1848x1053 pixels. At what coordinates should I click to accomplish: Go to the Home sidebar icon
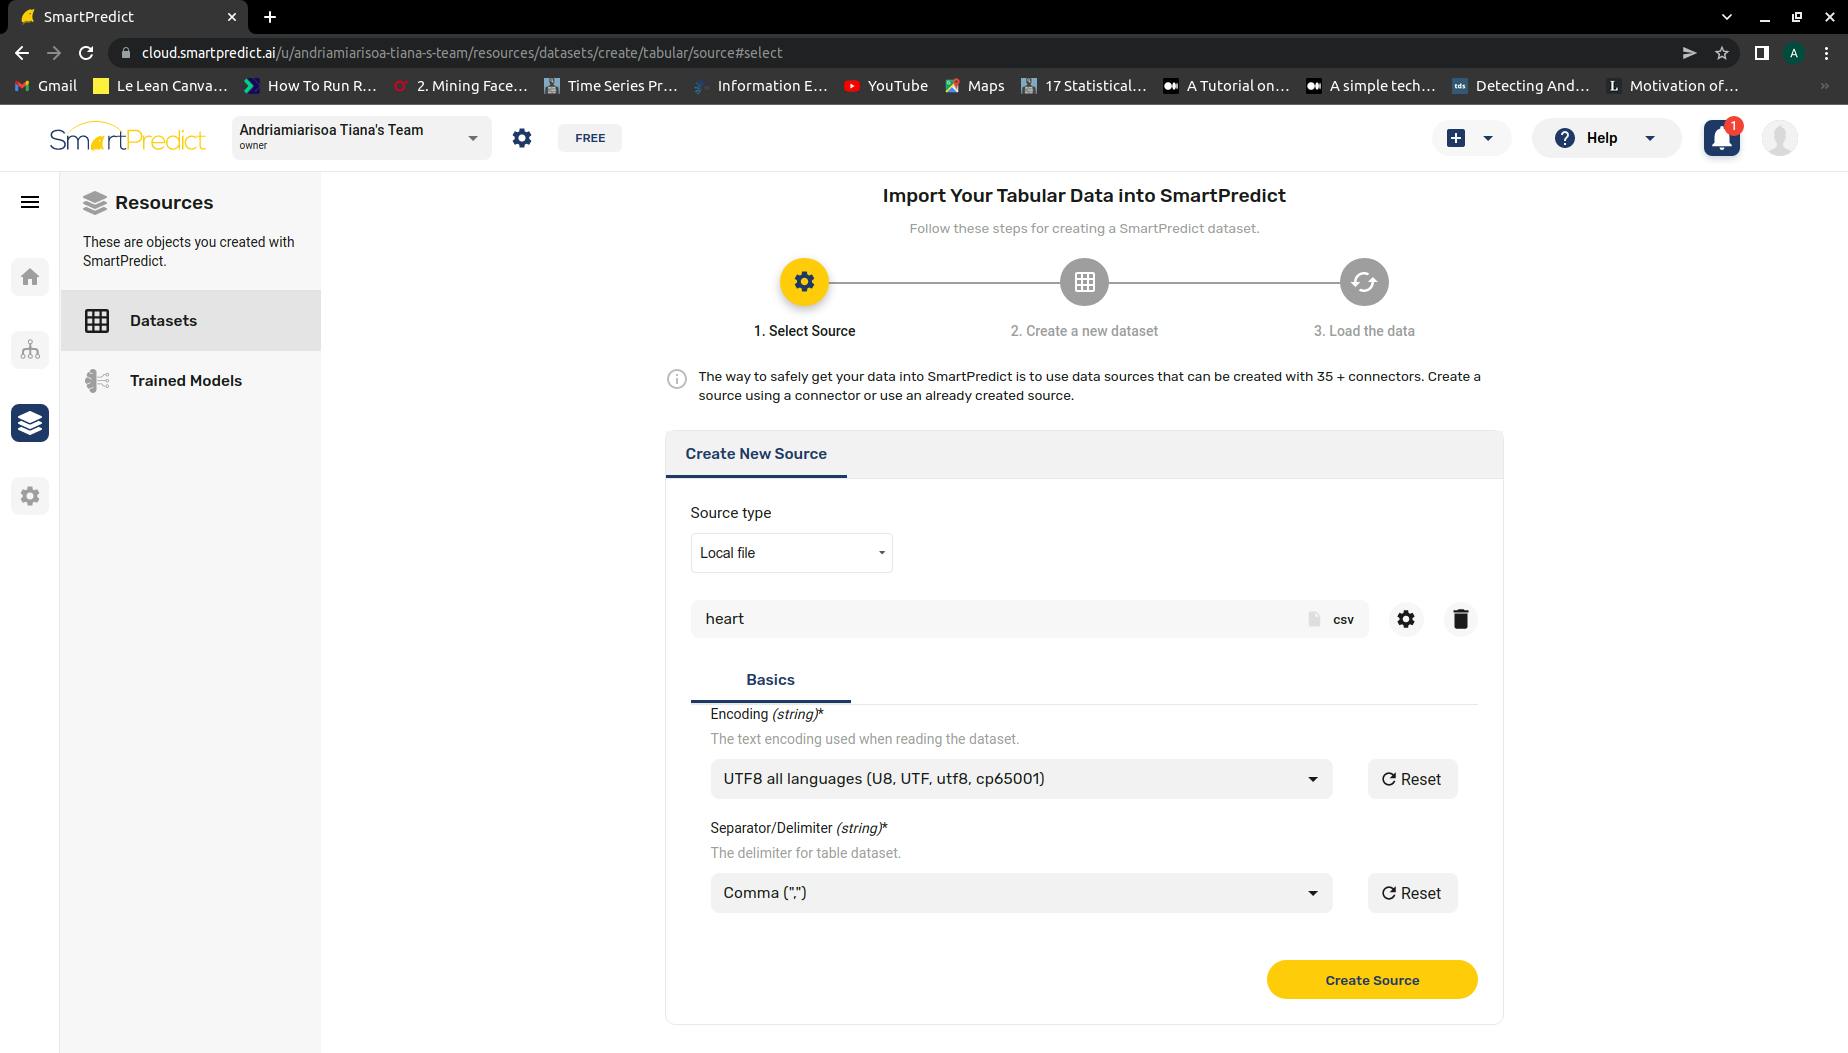click(30, 277)
